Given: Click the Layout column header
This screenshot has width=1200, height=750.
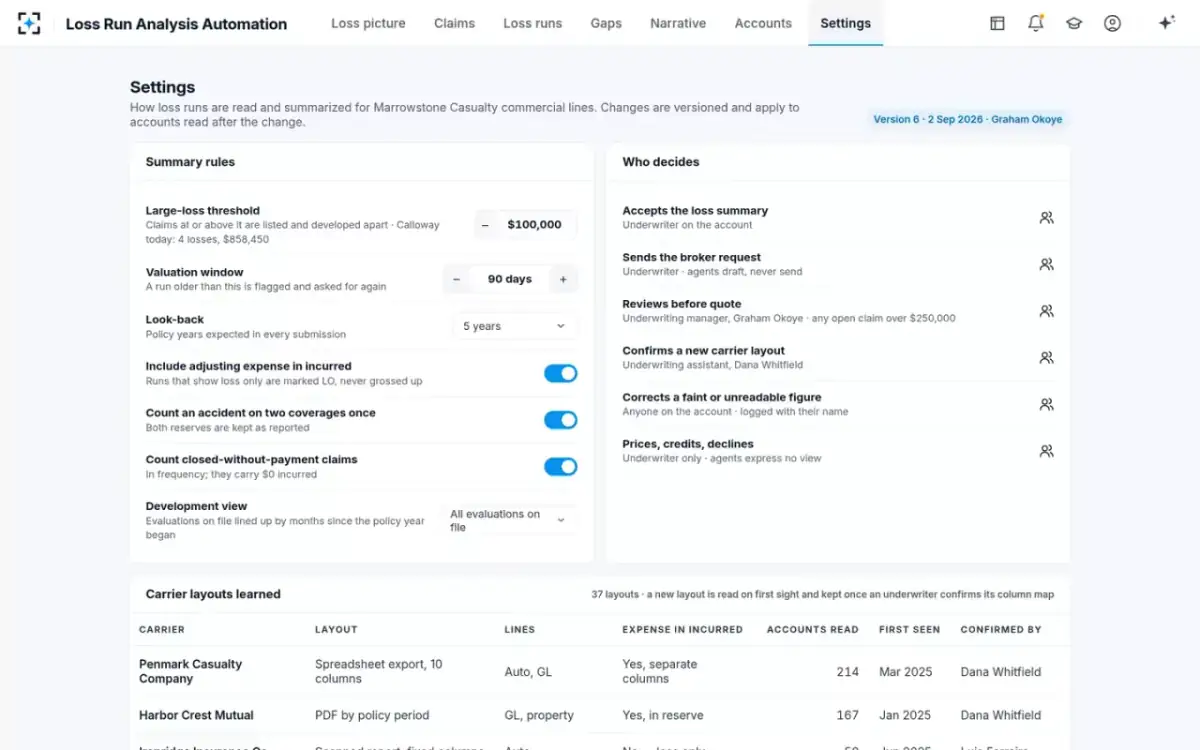Looking at the screenshot, I should (336, 630).
